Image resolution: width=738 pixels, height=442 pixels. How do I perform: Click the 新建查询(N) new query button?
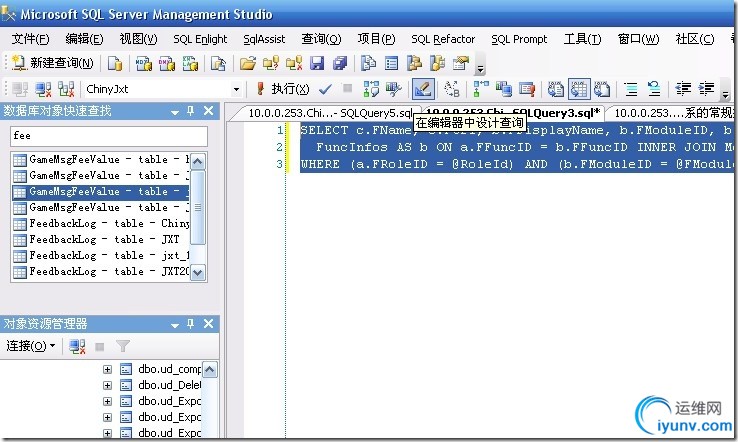click(x=53, y=63)
